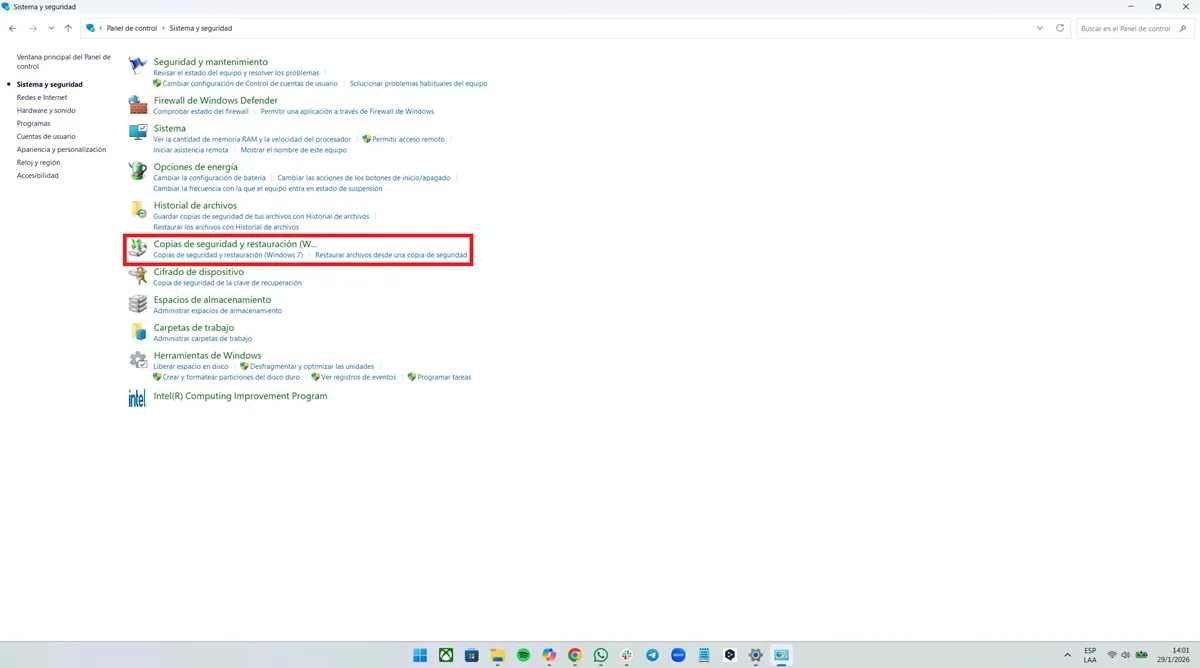
Task: Open Ventana principal del Panel de control
Action: tap(64, 62)
